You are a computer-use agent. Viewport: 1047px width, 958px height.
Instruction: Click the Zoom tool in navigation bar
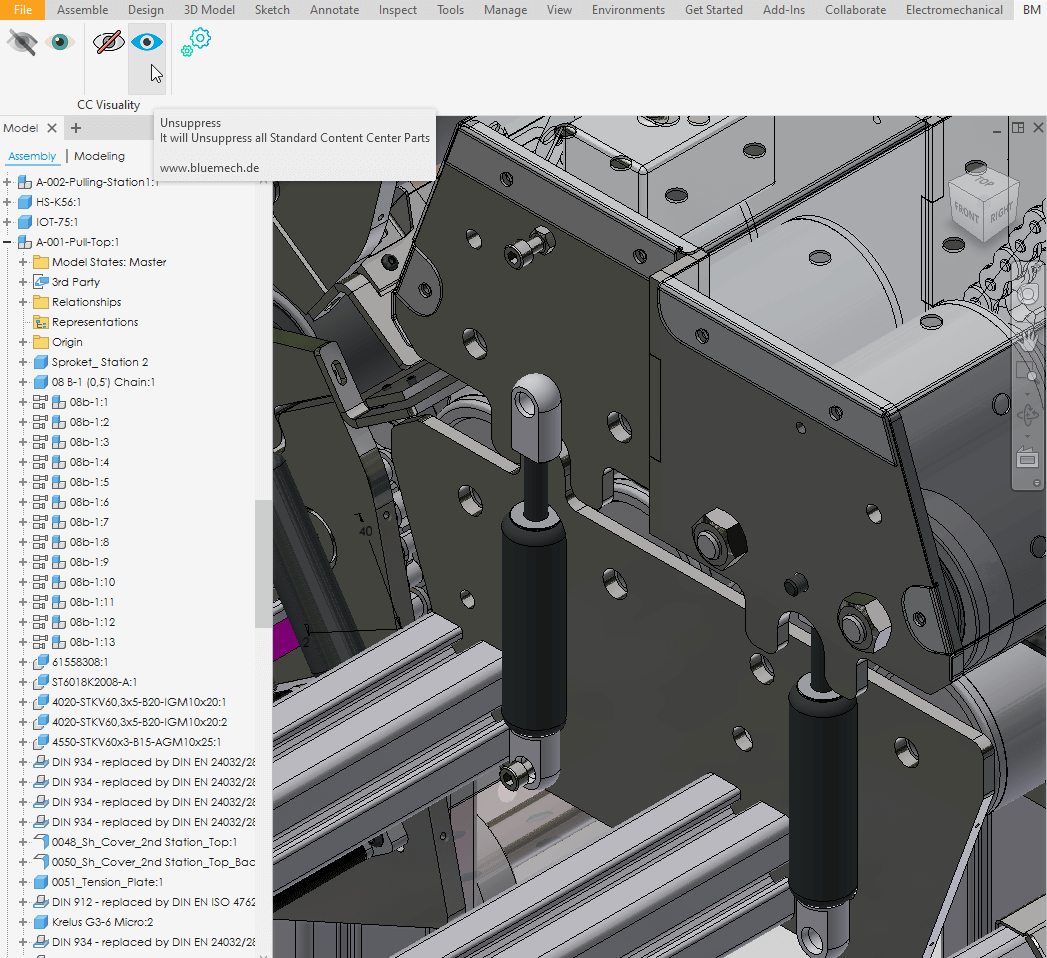coord(1027,372)
